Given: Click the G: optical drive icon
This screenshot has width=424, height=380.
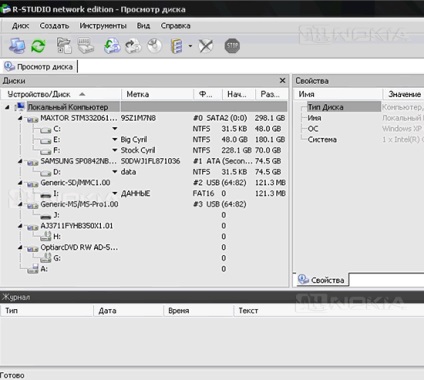Looking at the screenshot, I should pos(46,258).
